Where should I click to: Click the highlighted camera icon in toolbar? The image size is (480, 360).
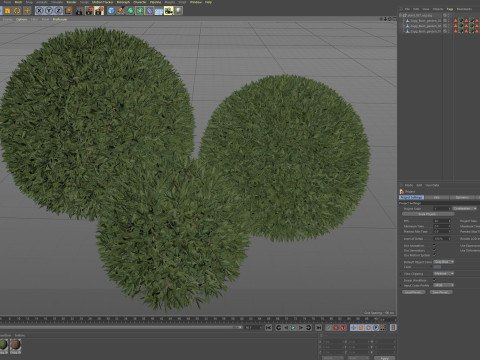pos(168,11)
